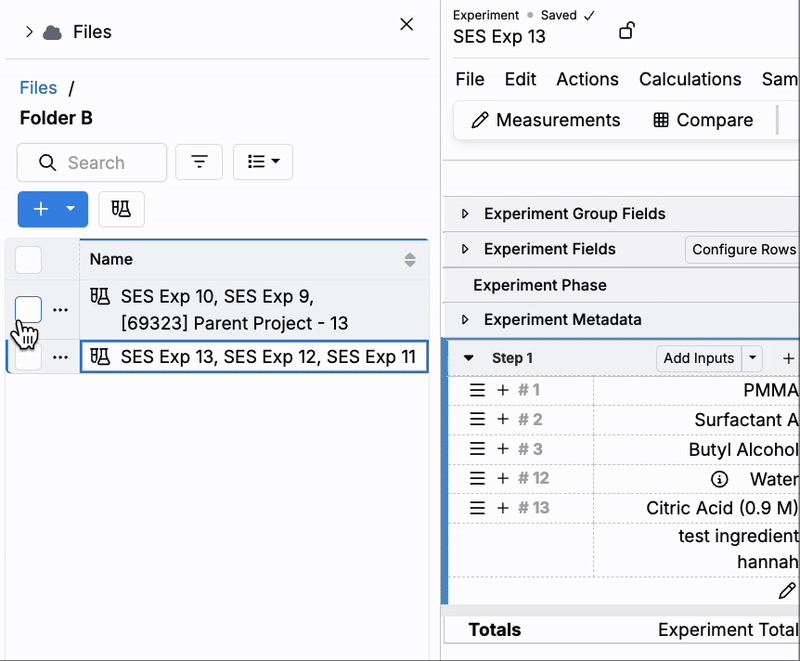The image size is (800, 661).
Task: Click the flask icon button in Files toolbar
Action: point(121,209)
